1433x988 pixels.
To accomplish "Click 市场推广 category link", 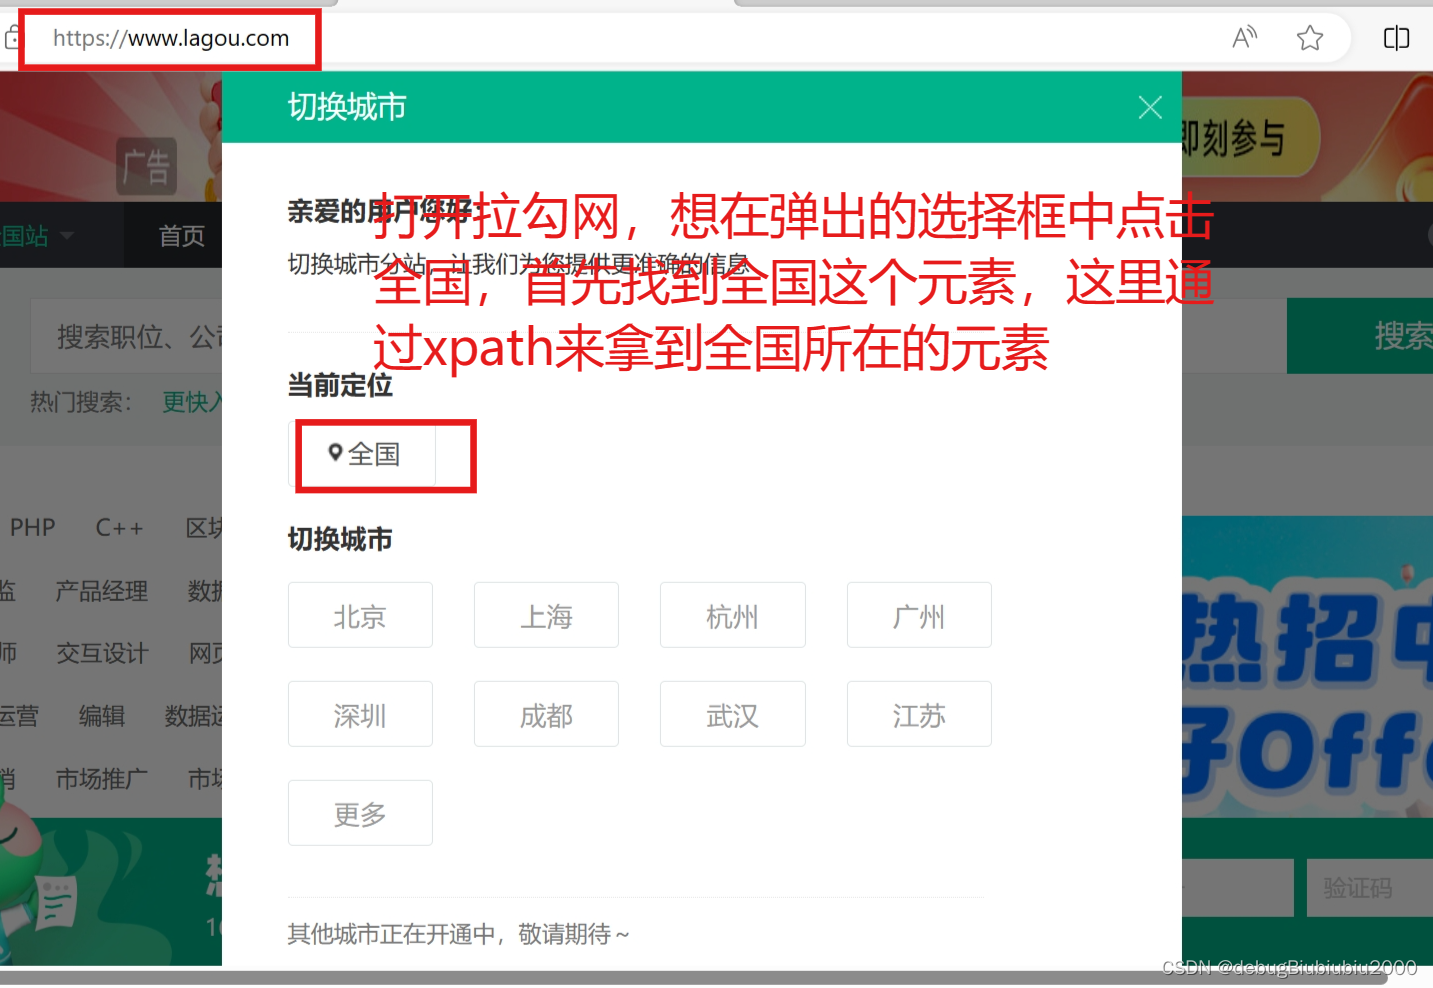I will (x=102, y=778).
